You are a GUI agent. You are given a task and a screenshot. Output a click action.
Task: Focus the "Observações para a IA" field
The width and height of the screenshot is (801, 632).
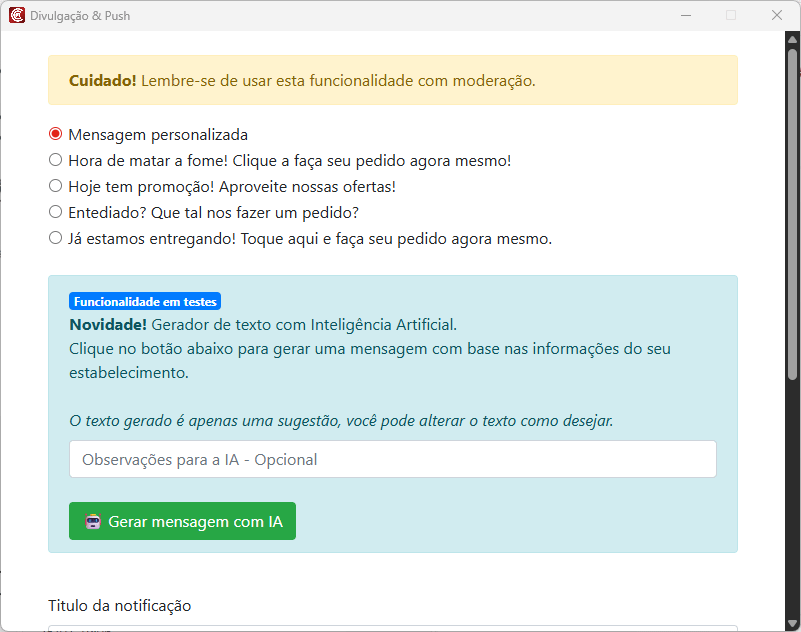[x=392, y=460]
